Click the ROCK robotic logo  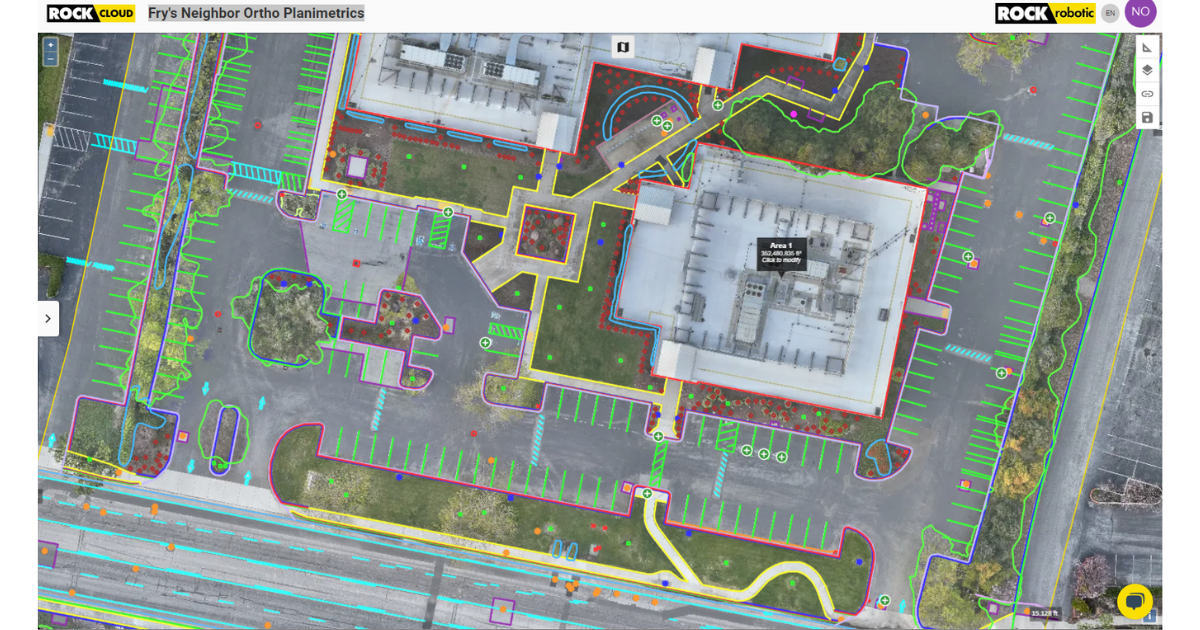[1045, 13]
